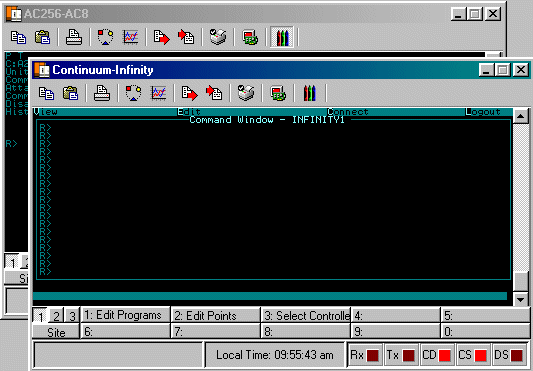Click send file icon in Continuum-Infinity toolbar
The image size is (533, 371).
click(189, 93)
